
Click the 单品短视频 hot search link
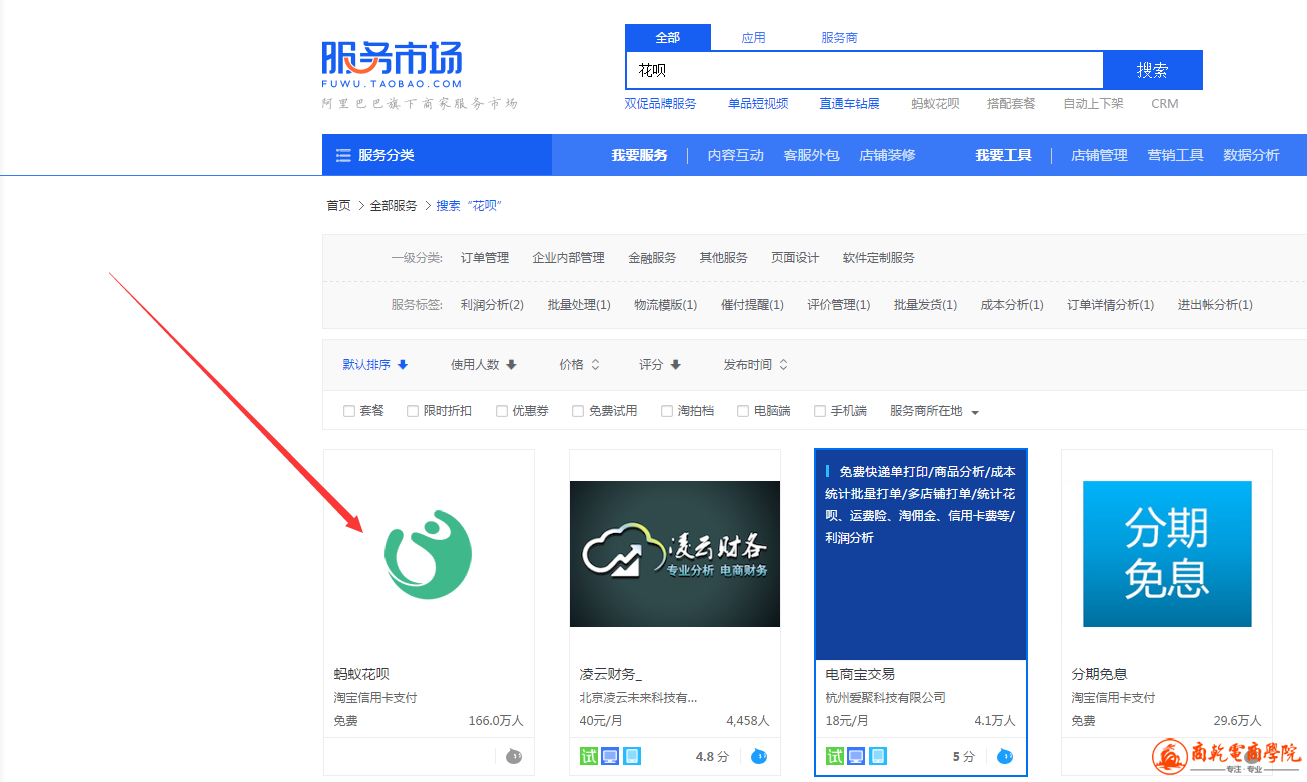pyautogui.click(x=758, y=103)
